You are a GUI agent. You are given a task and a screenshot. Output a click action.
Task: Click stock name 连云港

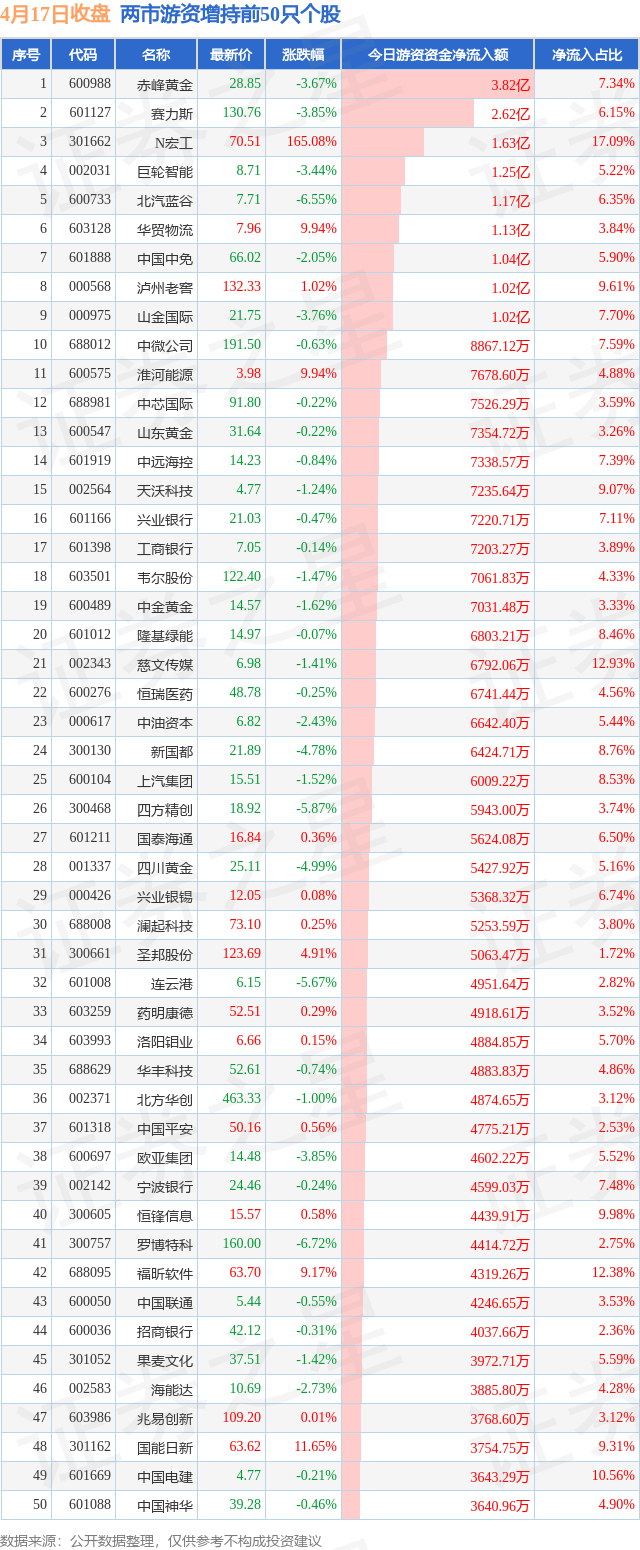172,984
